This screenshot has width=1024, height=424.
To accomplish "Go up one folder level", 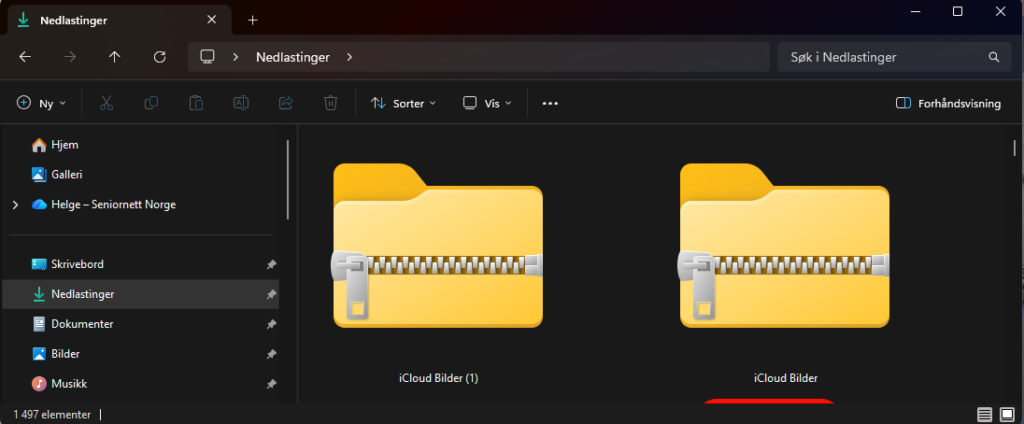I will 114,57.
